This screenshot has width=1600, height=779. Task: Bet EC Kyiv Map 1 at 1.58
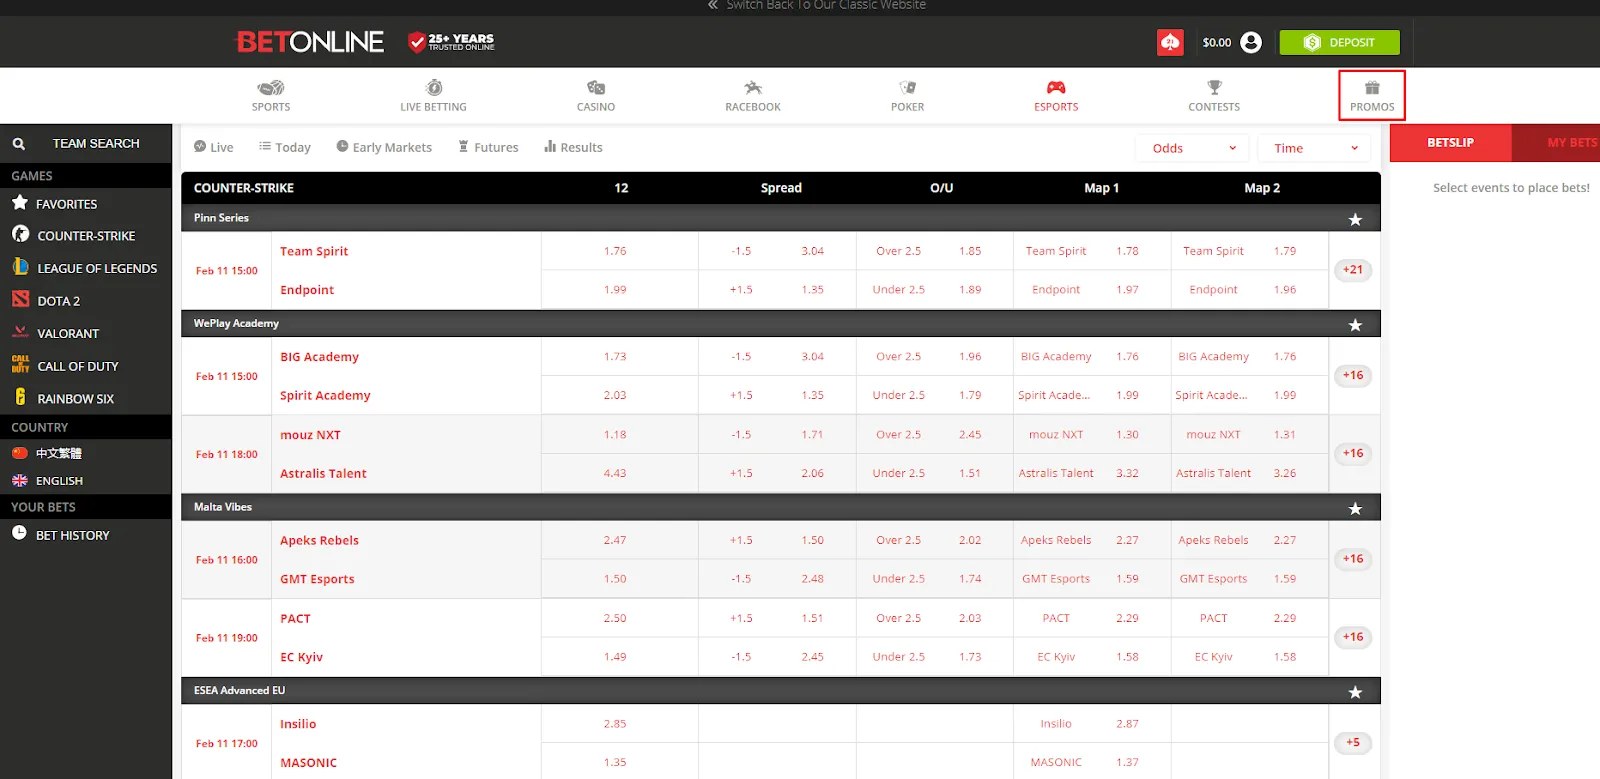click(x=1092, y=657)
